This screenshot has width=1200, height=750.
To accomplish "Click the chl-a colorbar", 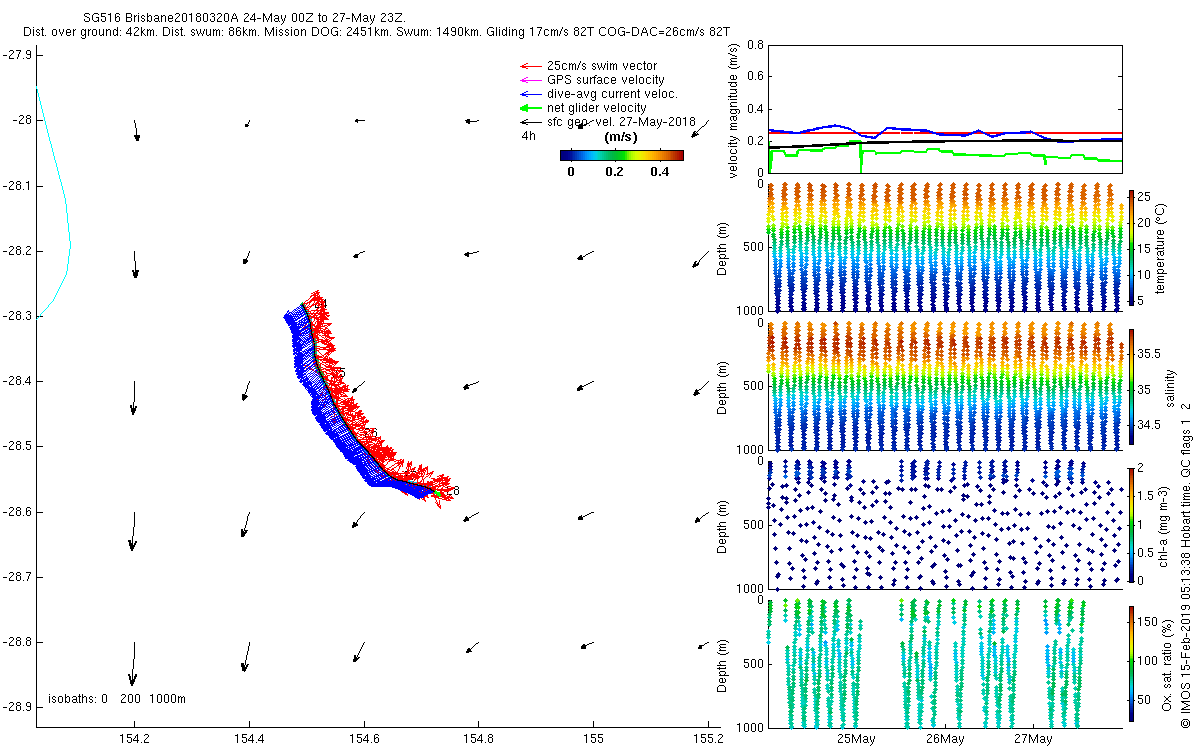I will click(x=1131, y=524).
